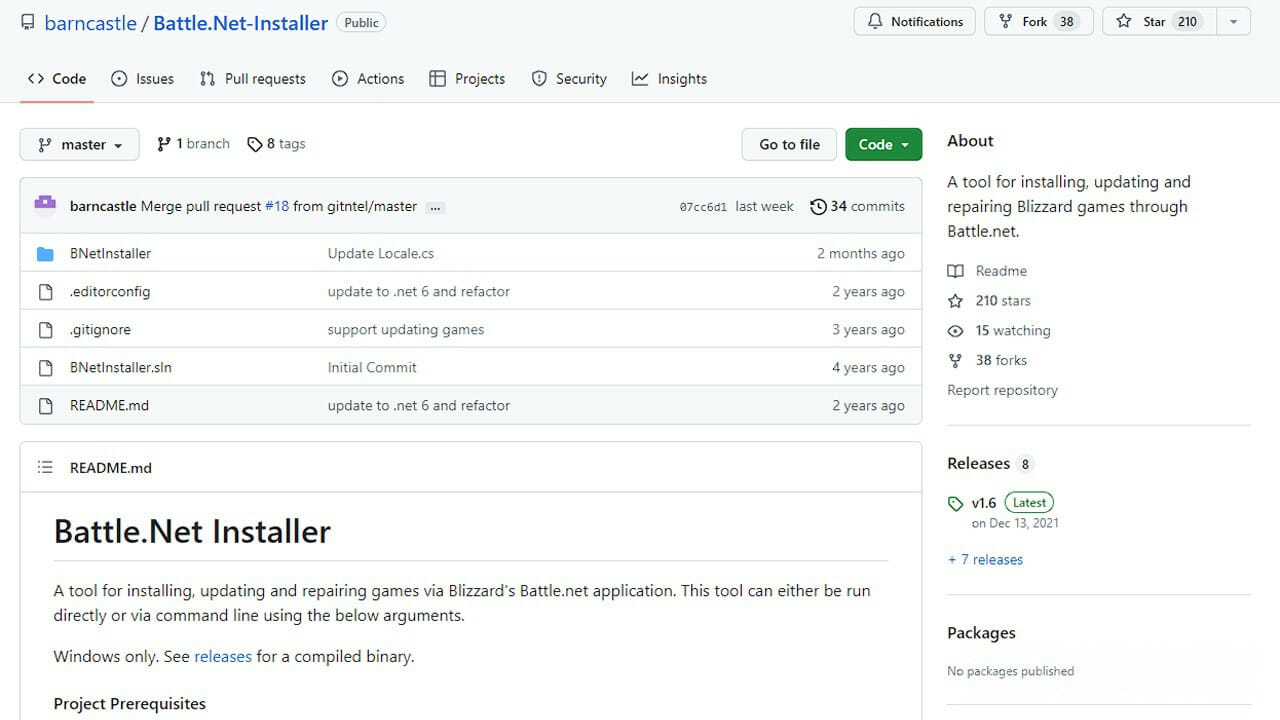This screenshot has width=1280, height=720.
Task: Open the .gitignore file
Action: [x=100, y=330]
